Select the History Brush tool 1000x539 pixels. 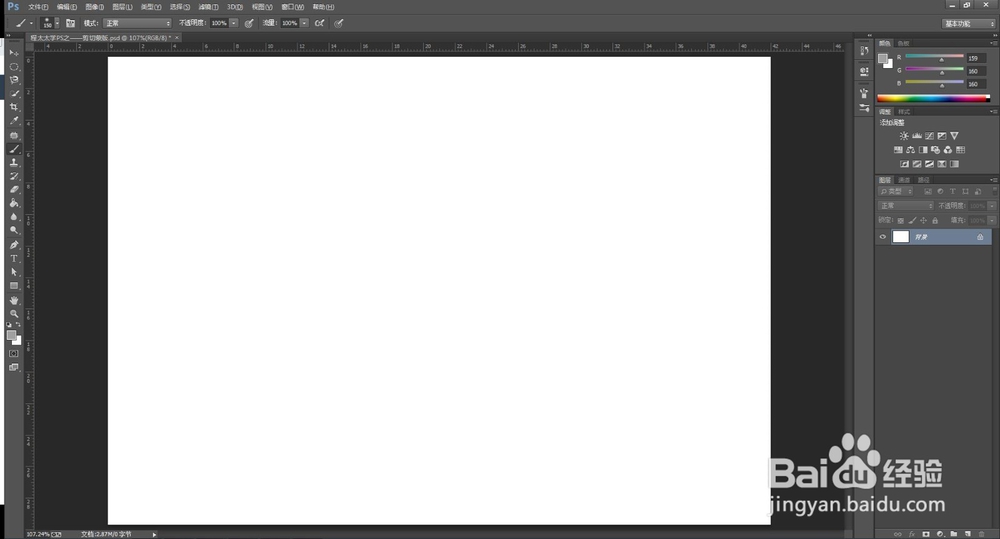point(14,176)
